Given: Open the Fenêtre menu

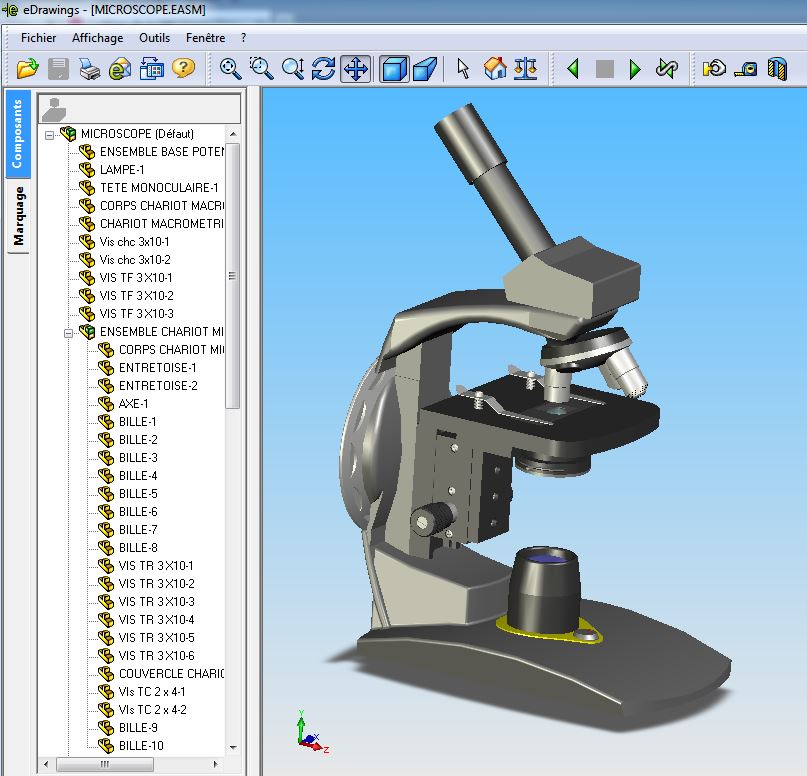Looking at the screenshot, I should point(205,38).
